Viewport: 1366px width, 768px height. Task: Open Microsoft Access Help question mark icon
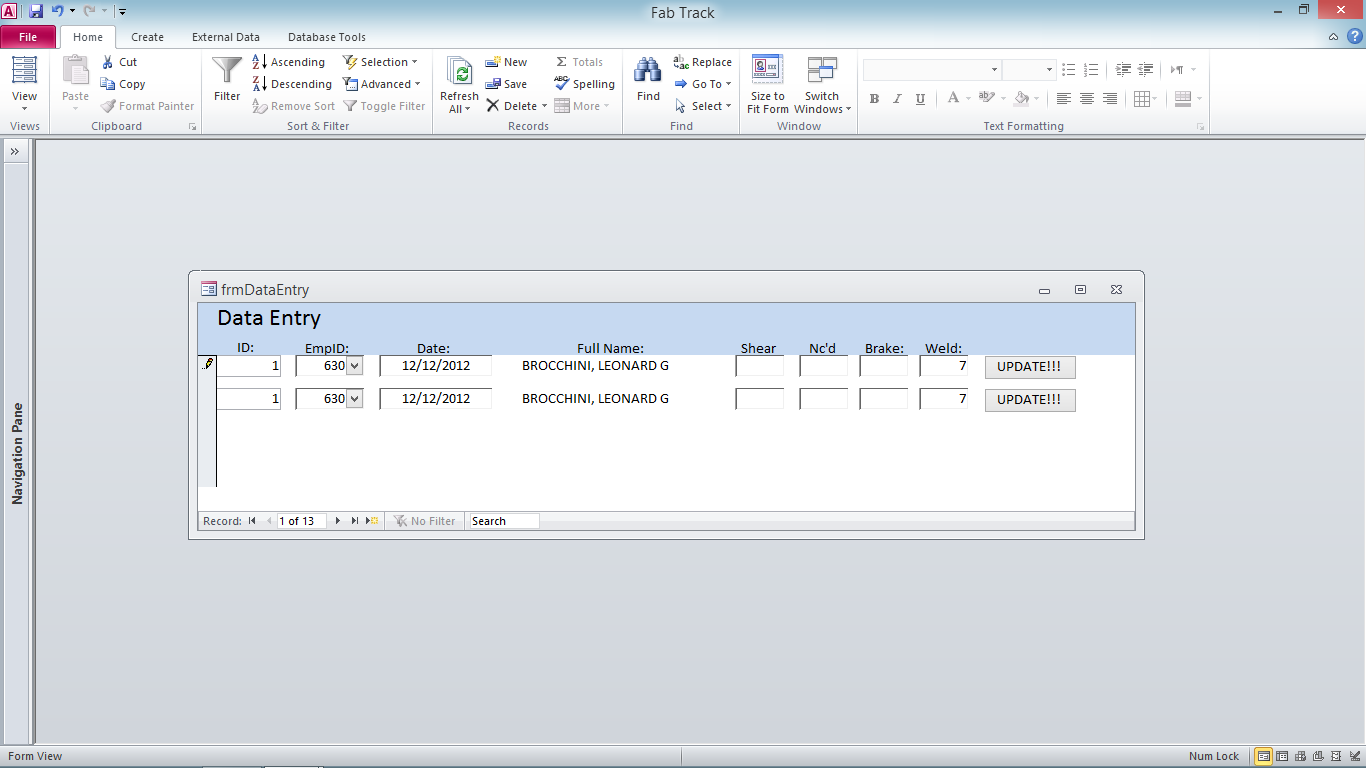tap(1354, 37)
